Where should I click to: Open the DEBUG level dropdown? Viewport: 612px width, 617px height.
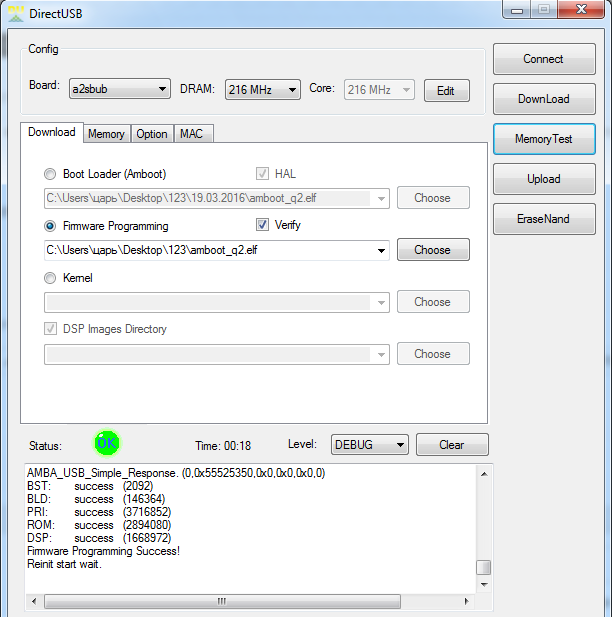click(x=369, y=445)
